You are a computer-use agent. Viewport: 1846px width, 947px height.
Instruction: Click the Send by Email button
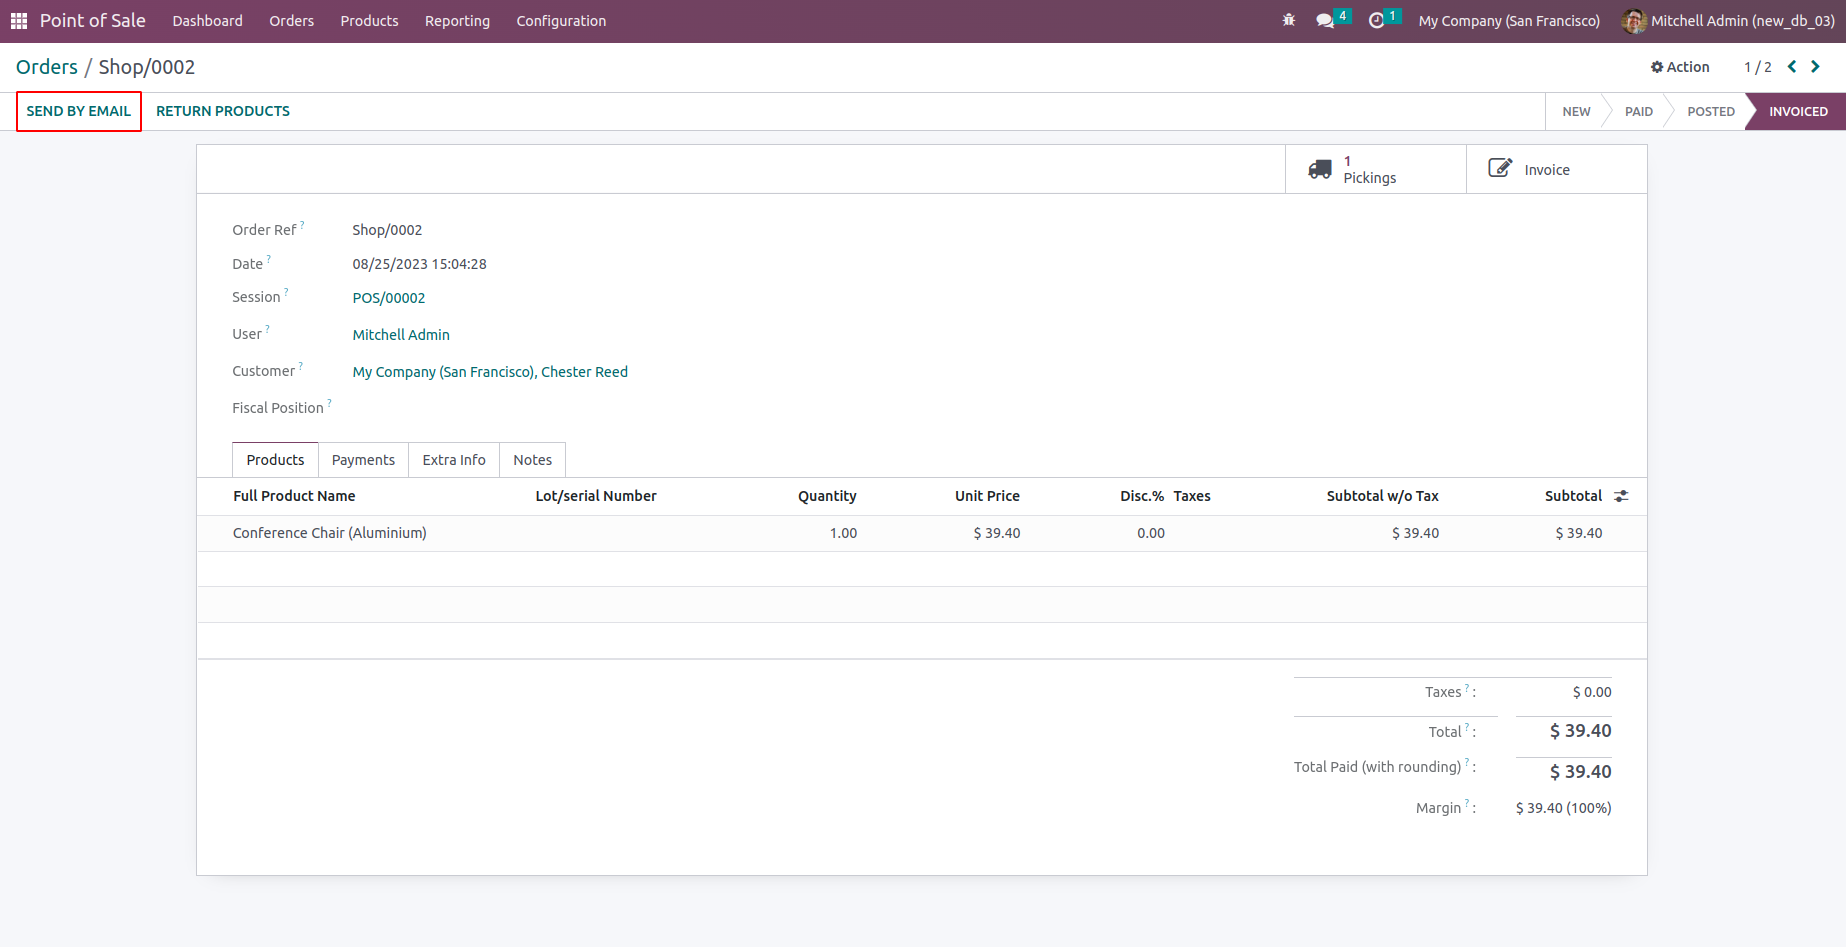tap(79, 111)
